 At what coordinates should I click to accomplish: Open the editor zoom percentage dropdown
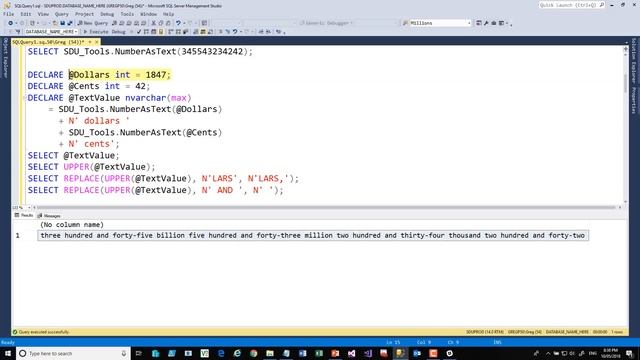(x=29, y=208)
